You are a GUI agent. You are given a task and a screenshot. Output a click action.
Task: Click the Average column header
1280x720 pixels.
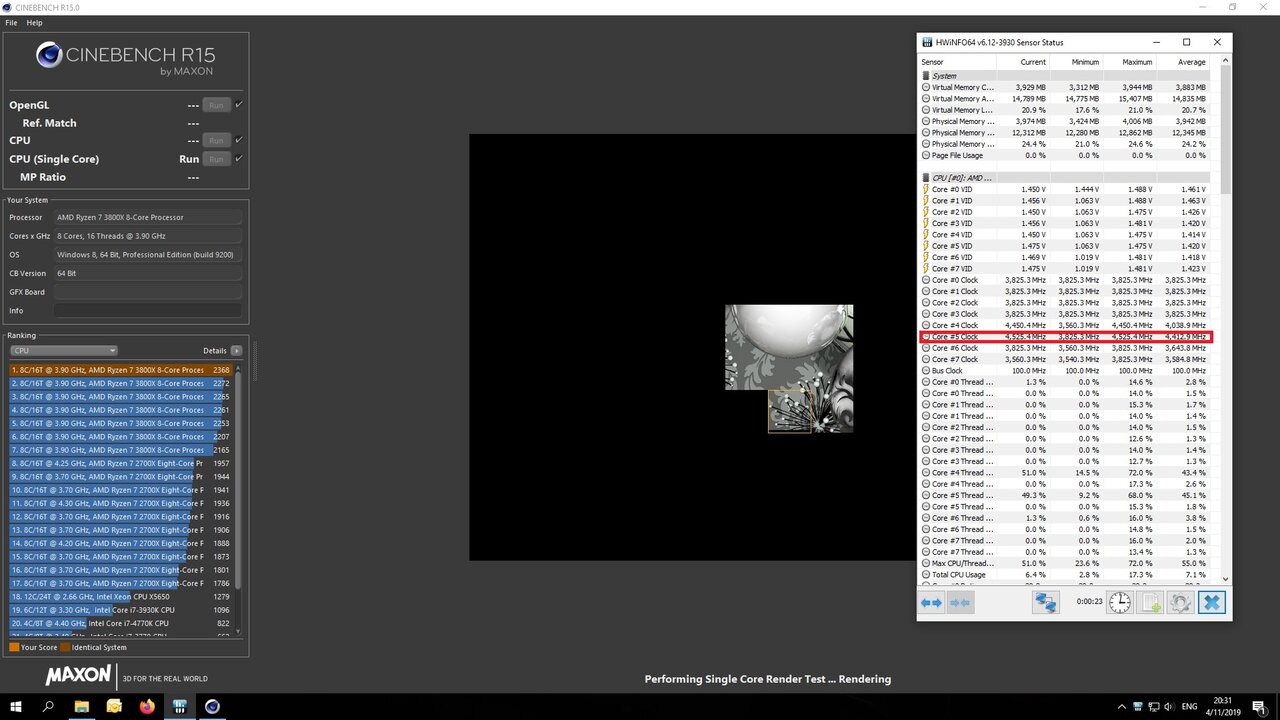pos(1182,62)
